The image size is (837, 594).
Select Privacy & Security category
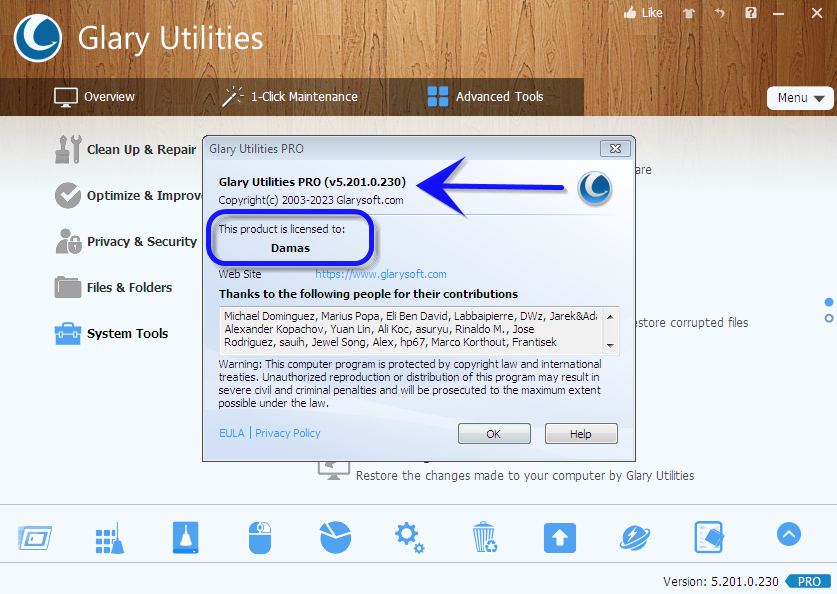coord(126,241)
